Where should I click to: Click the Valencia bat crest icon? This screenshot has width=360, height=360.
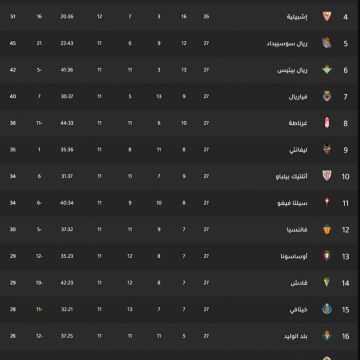click(x=327, y=229)
